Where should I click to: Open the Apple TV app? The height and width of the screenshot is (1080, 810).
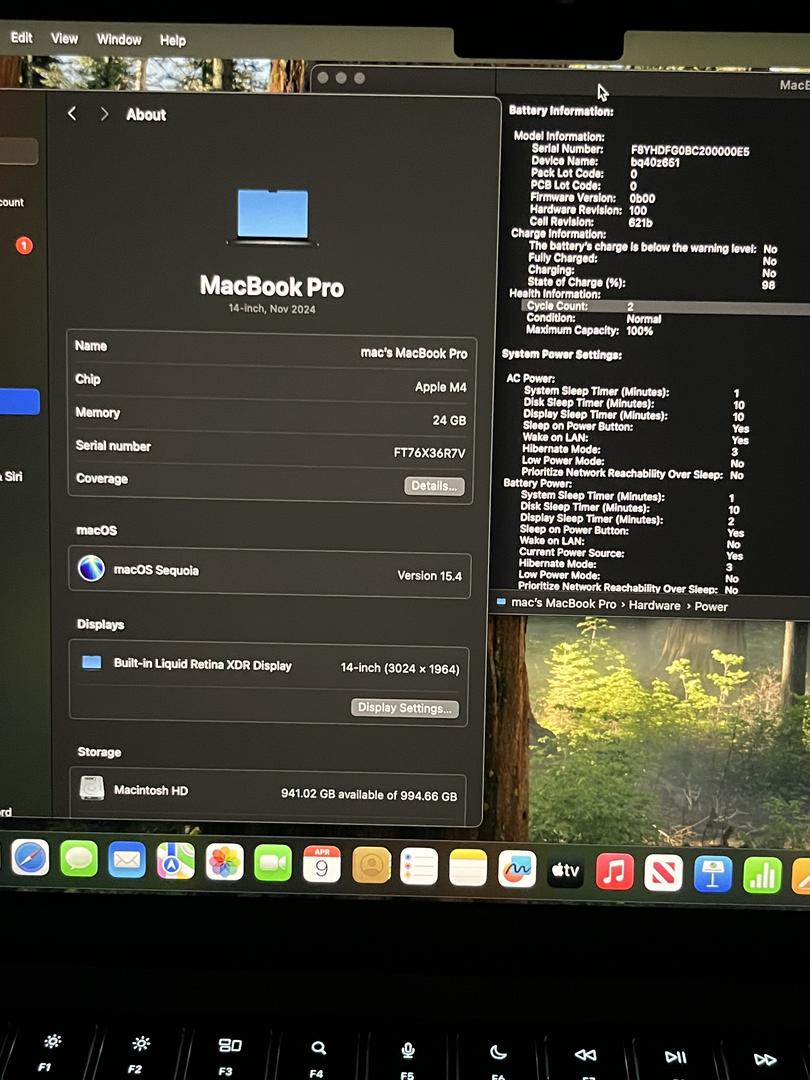[565, 870]
